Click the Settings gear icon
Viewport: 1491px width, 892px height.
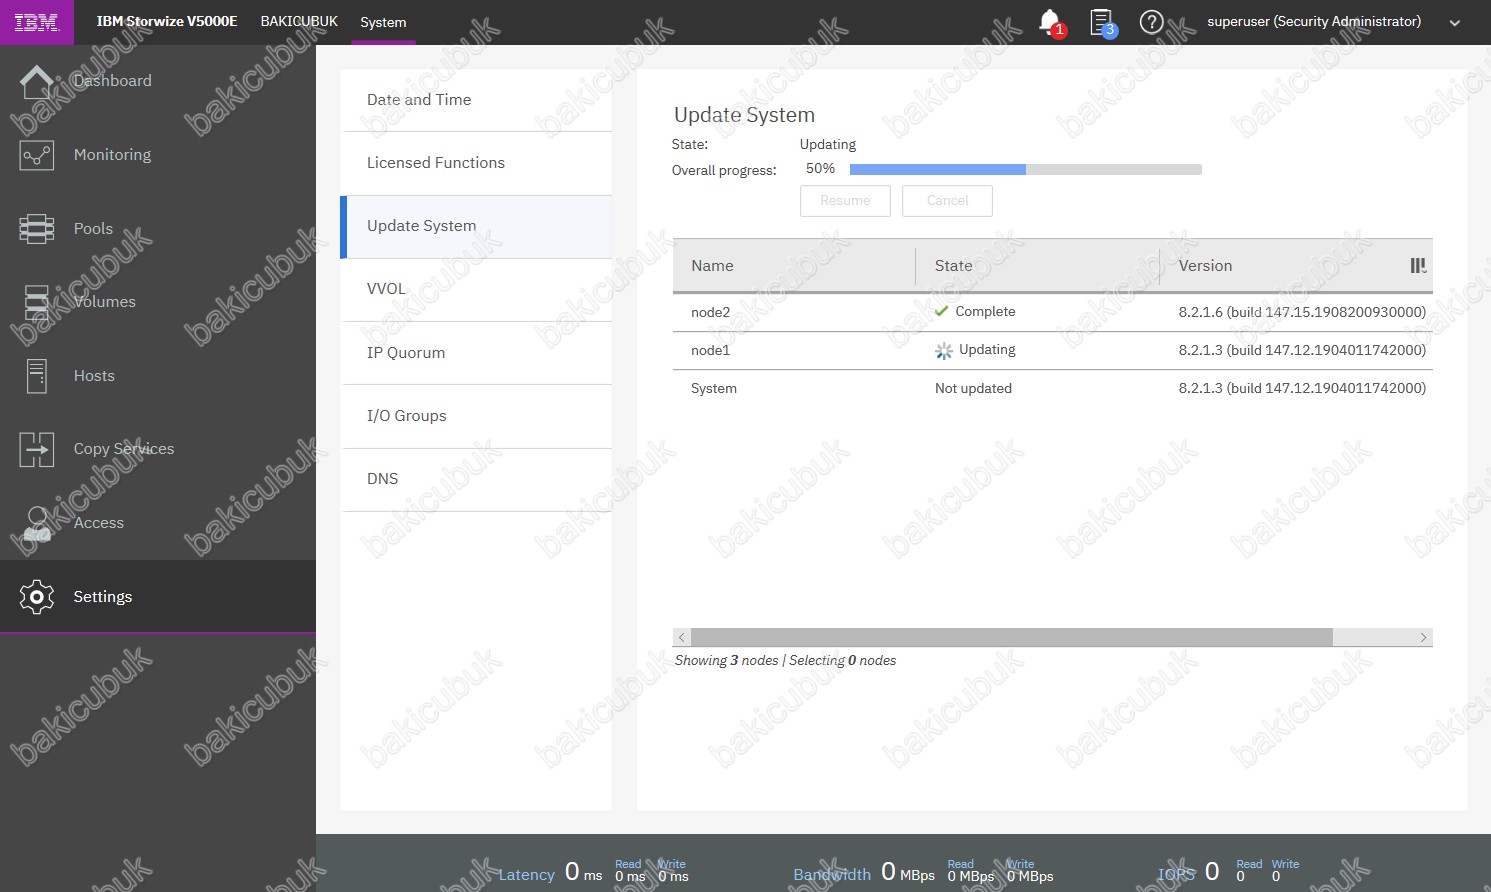click(x=37, y=597)
